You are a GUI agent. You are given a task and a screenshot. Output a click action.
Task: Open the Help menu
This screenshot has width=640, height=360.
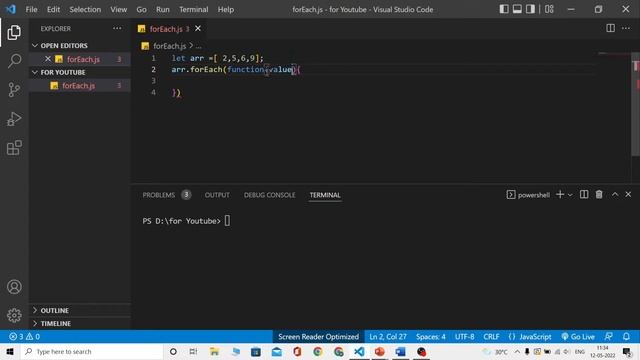tap(226, 9)
